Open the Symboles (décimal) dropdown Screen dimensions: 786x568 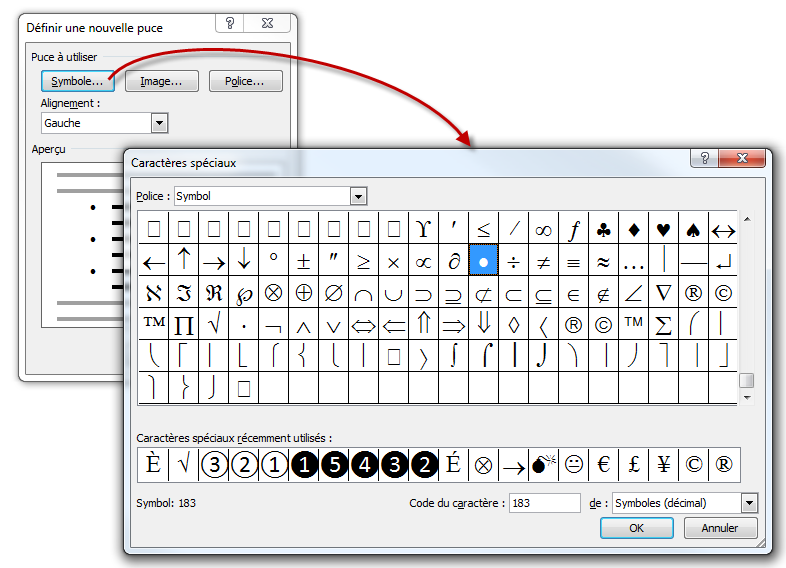749,503
